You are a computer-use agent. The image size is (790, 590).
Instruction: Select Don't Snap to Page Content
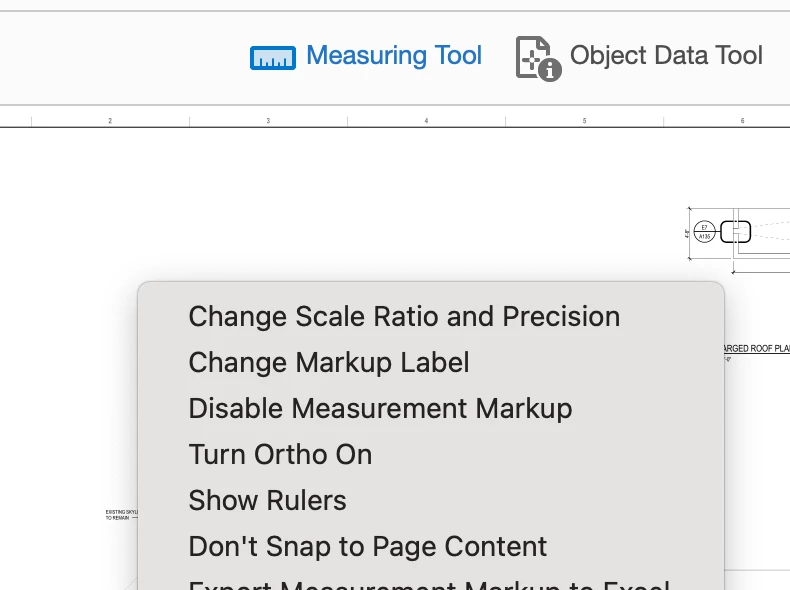(x=367, y=547)
